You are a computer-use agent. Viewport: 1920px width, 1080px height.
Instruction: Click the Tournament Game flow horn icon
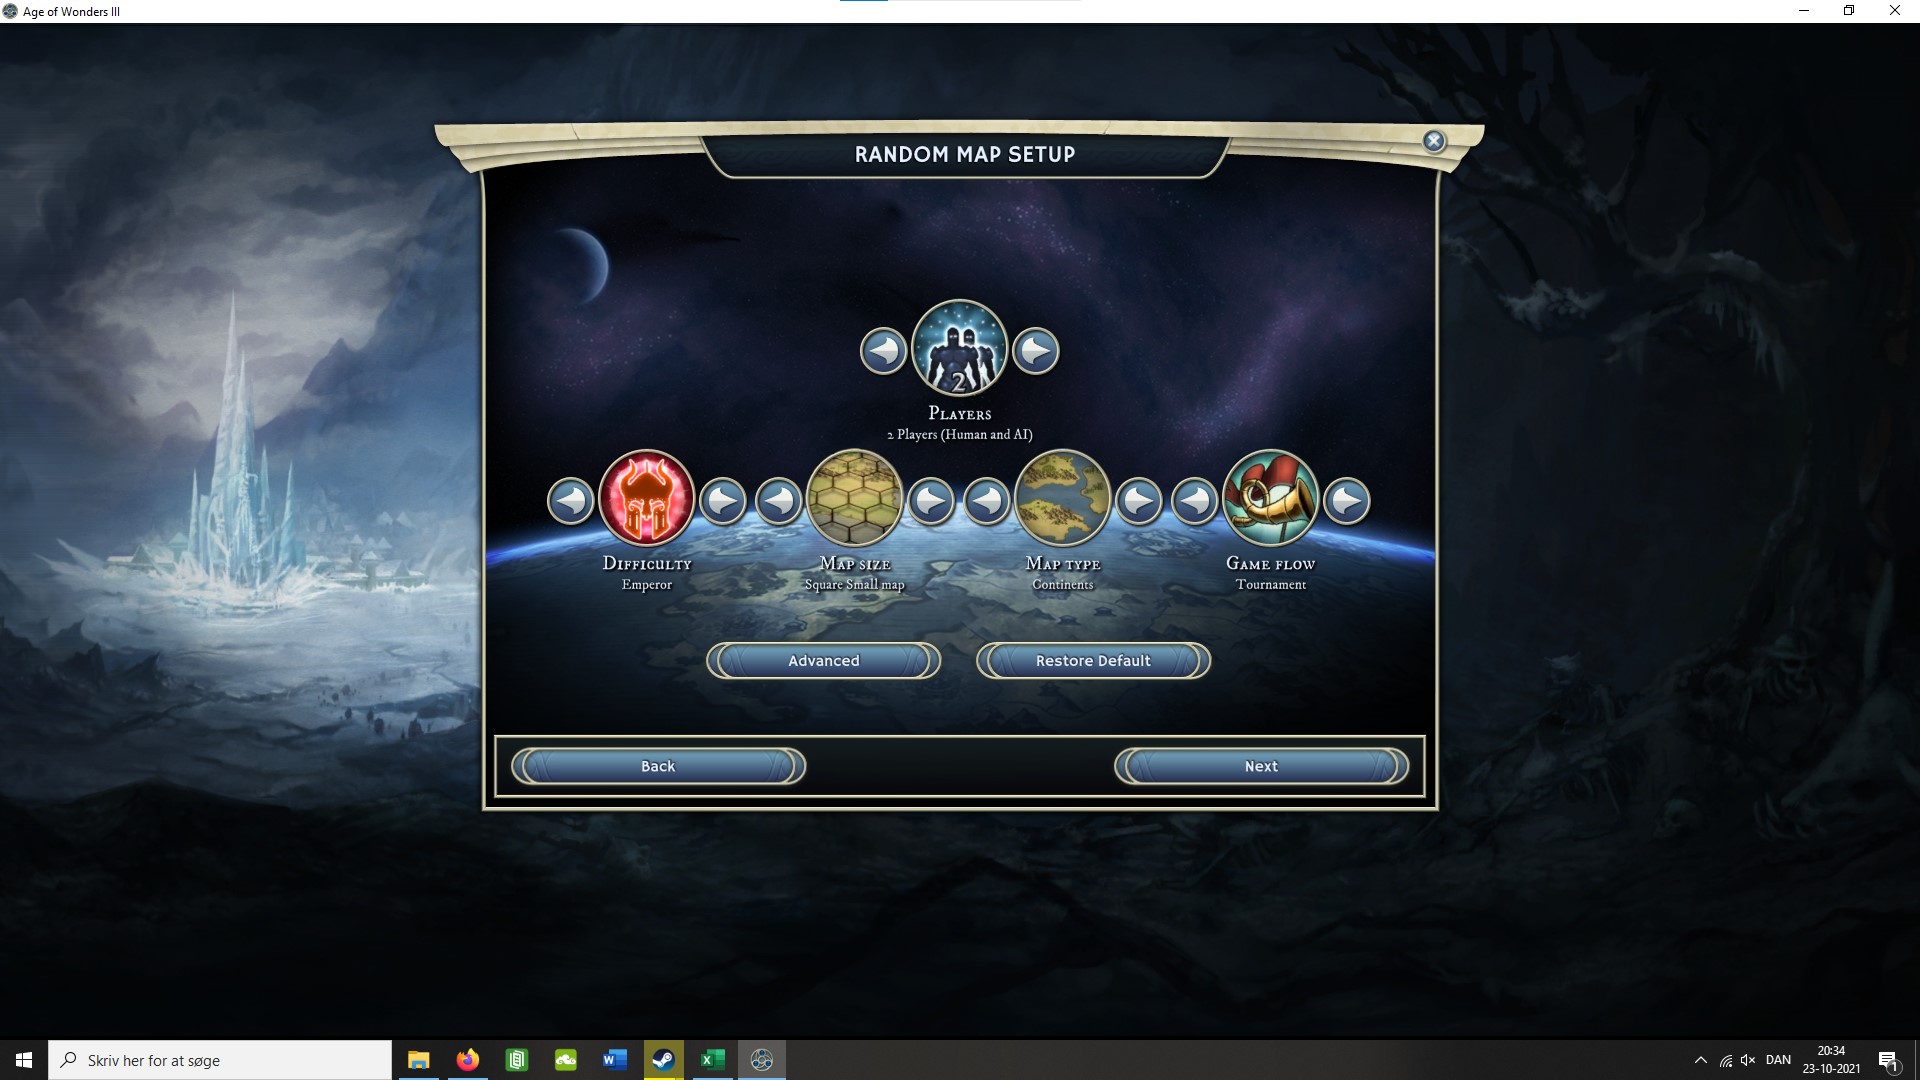point(1271,498)
